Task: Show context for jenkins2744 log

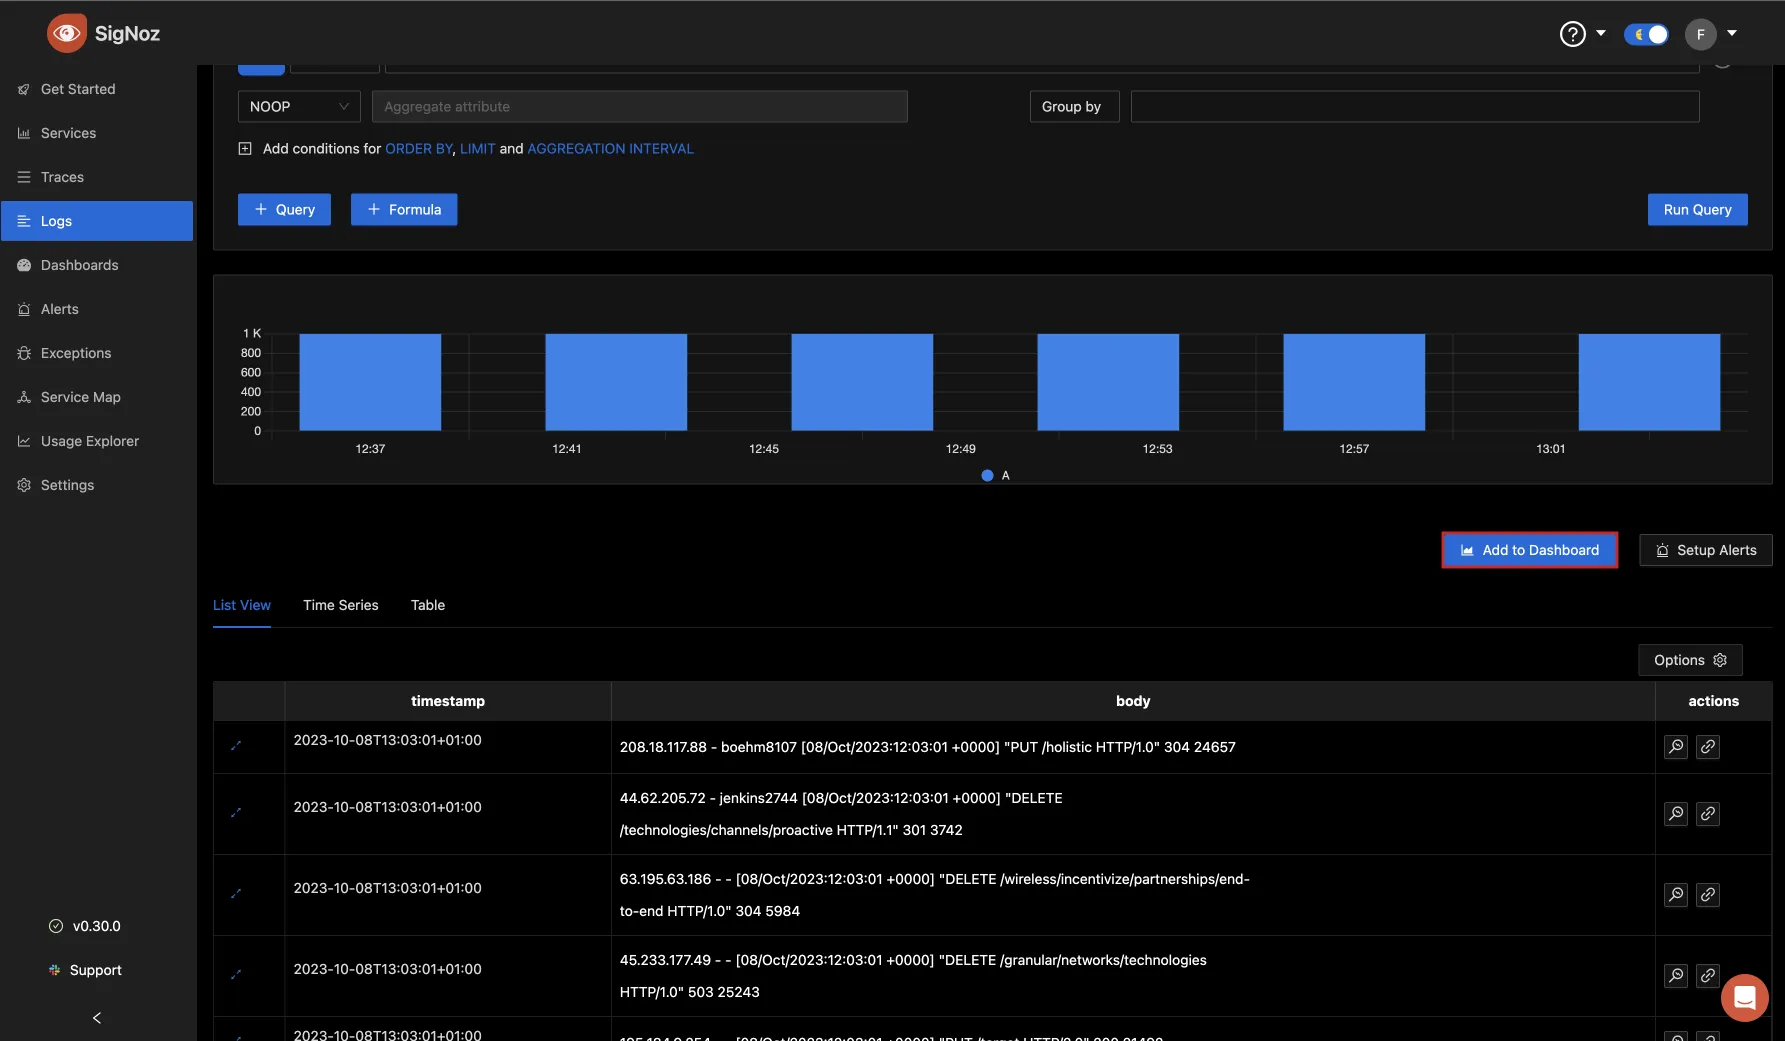Action: pyautogui.click(x=1676, y=814)
